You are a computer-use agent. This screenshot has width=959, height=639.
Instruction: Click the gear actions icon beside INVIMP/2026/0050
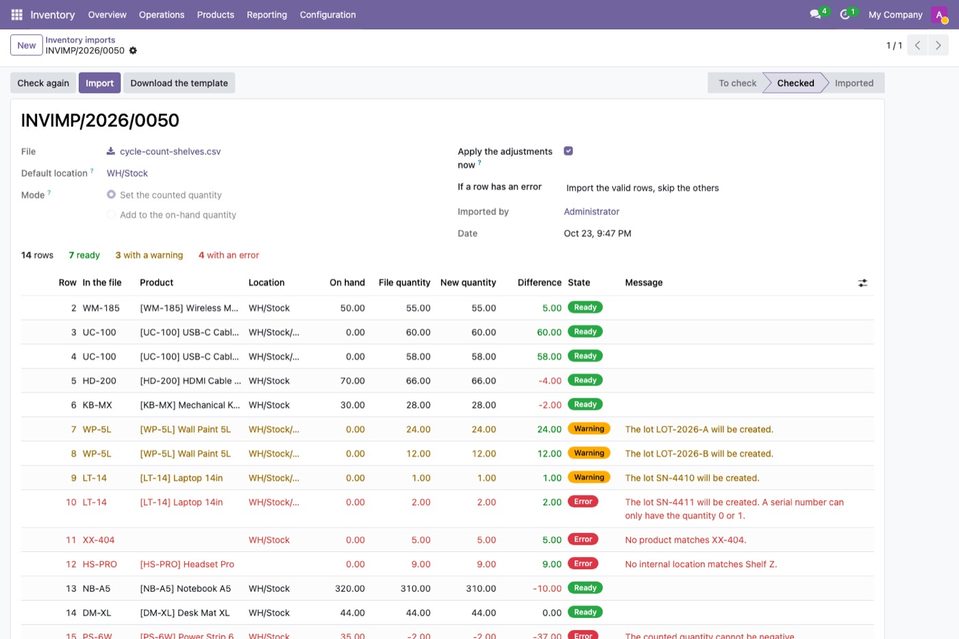[x=133, y=51]
